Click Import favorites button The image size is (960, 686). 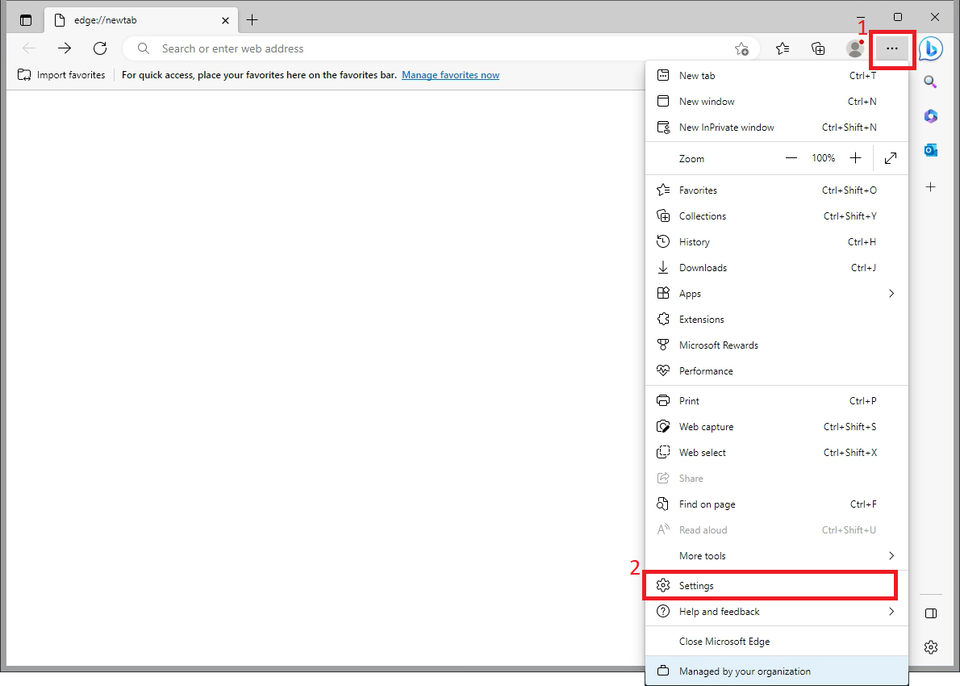(x=62, y=75)
